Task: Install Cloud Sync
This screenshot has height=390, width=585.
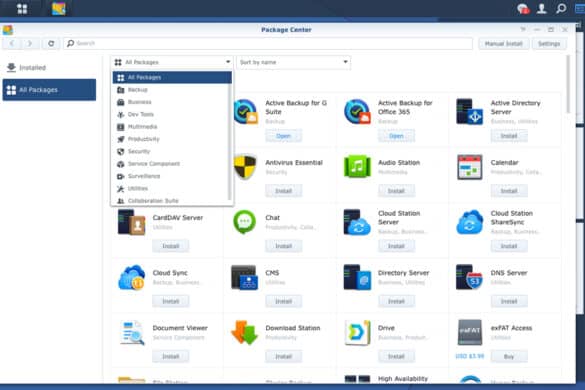Action: click(171, 302)
